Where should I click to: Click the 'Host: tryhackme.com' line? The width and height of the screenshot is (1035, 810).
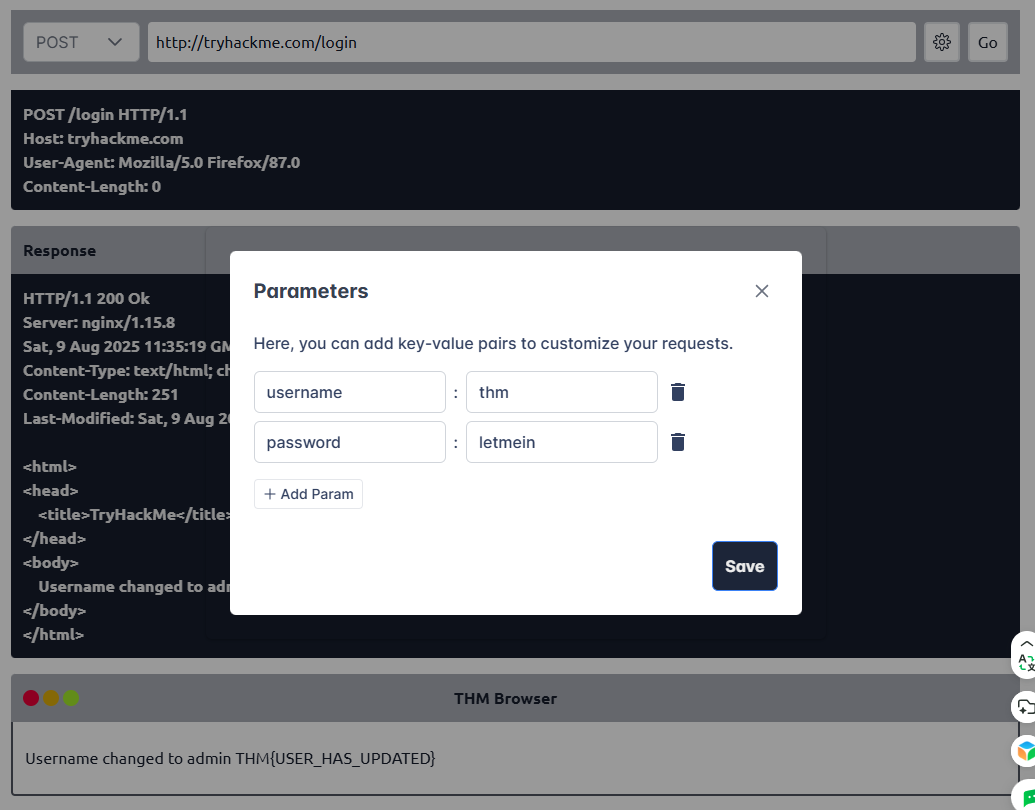pyautogui.click(x=103, y=139)
